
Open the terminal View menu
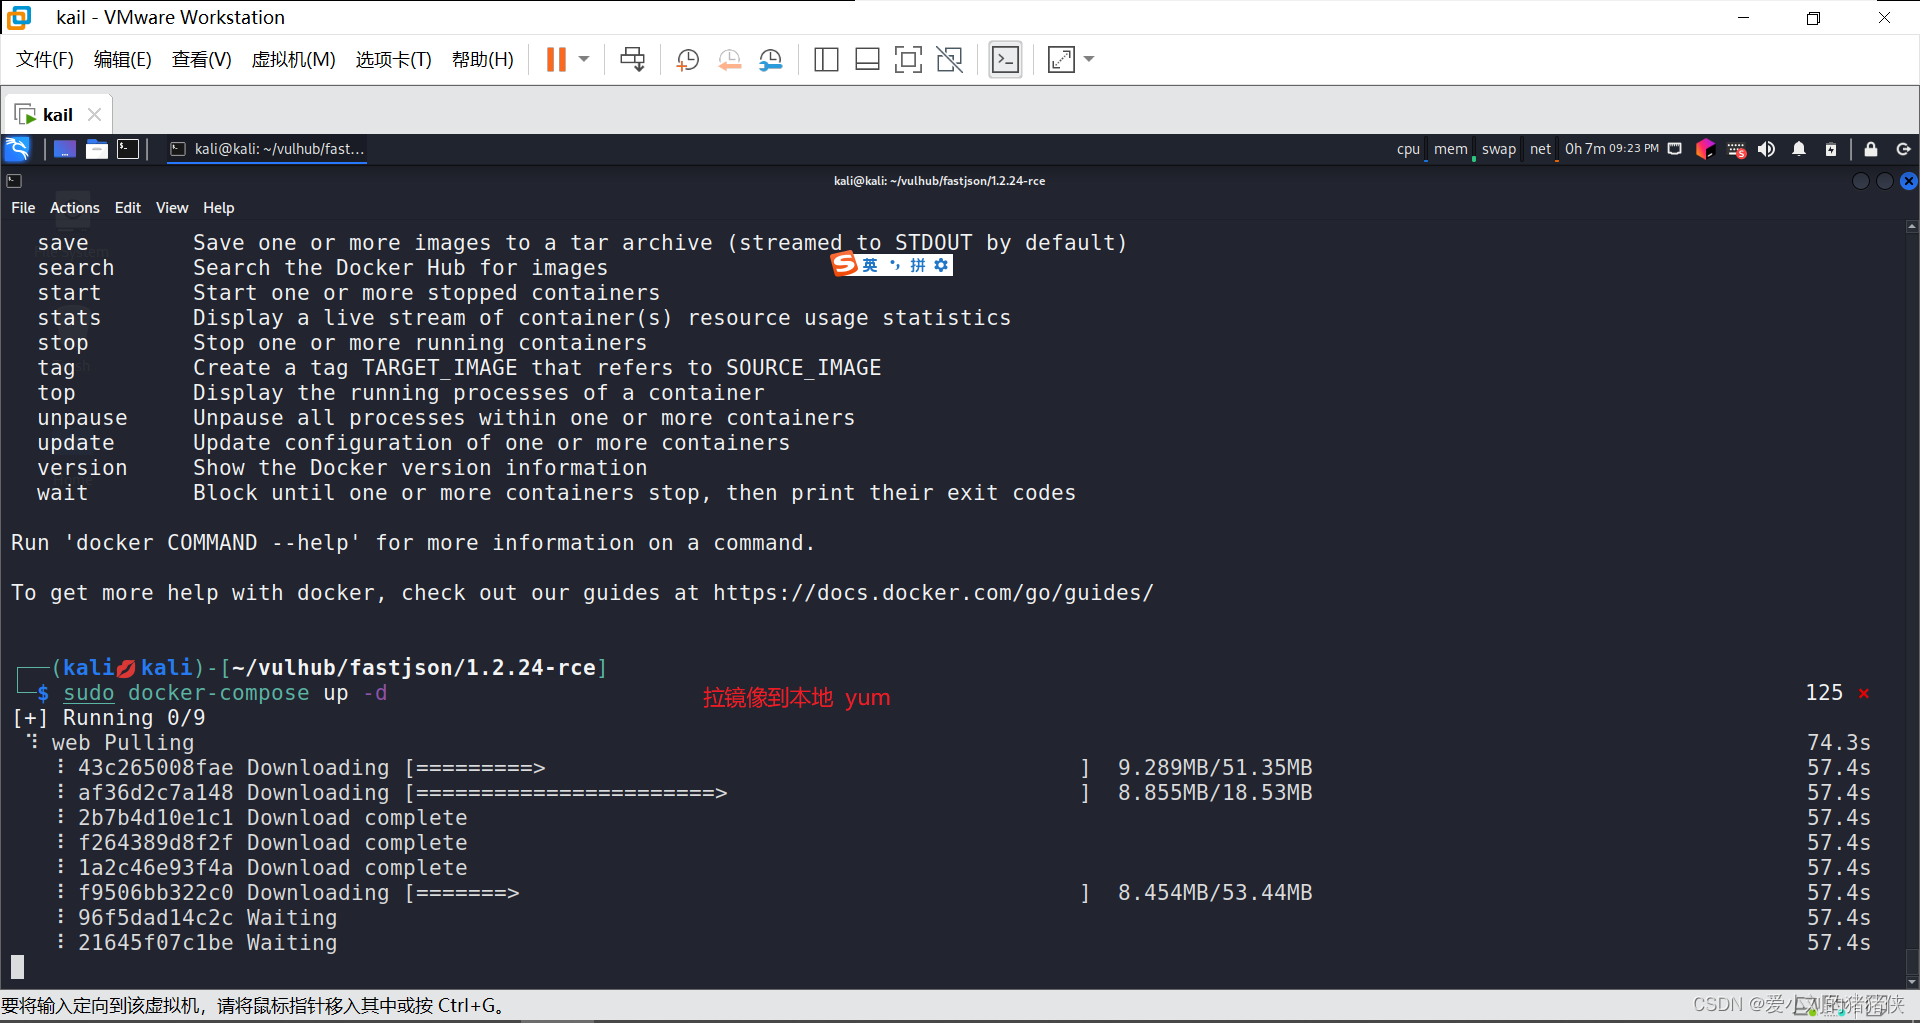tap(172, 208)
